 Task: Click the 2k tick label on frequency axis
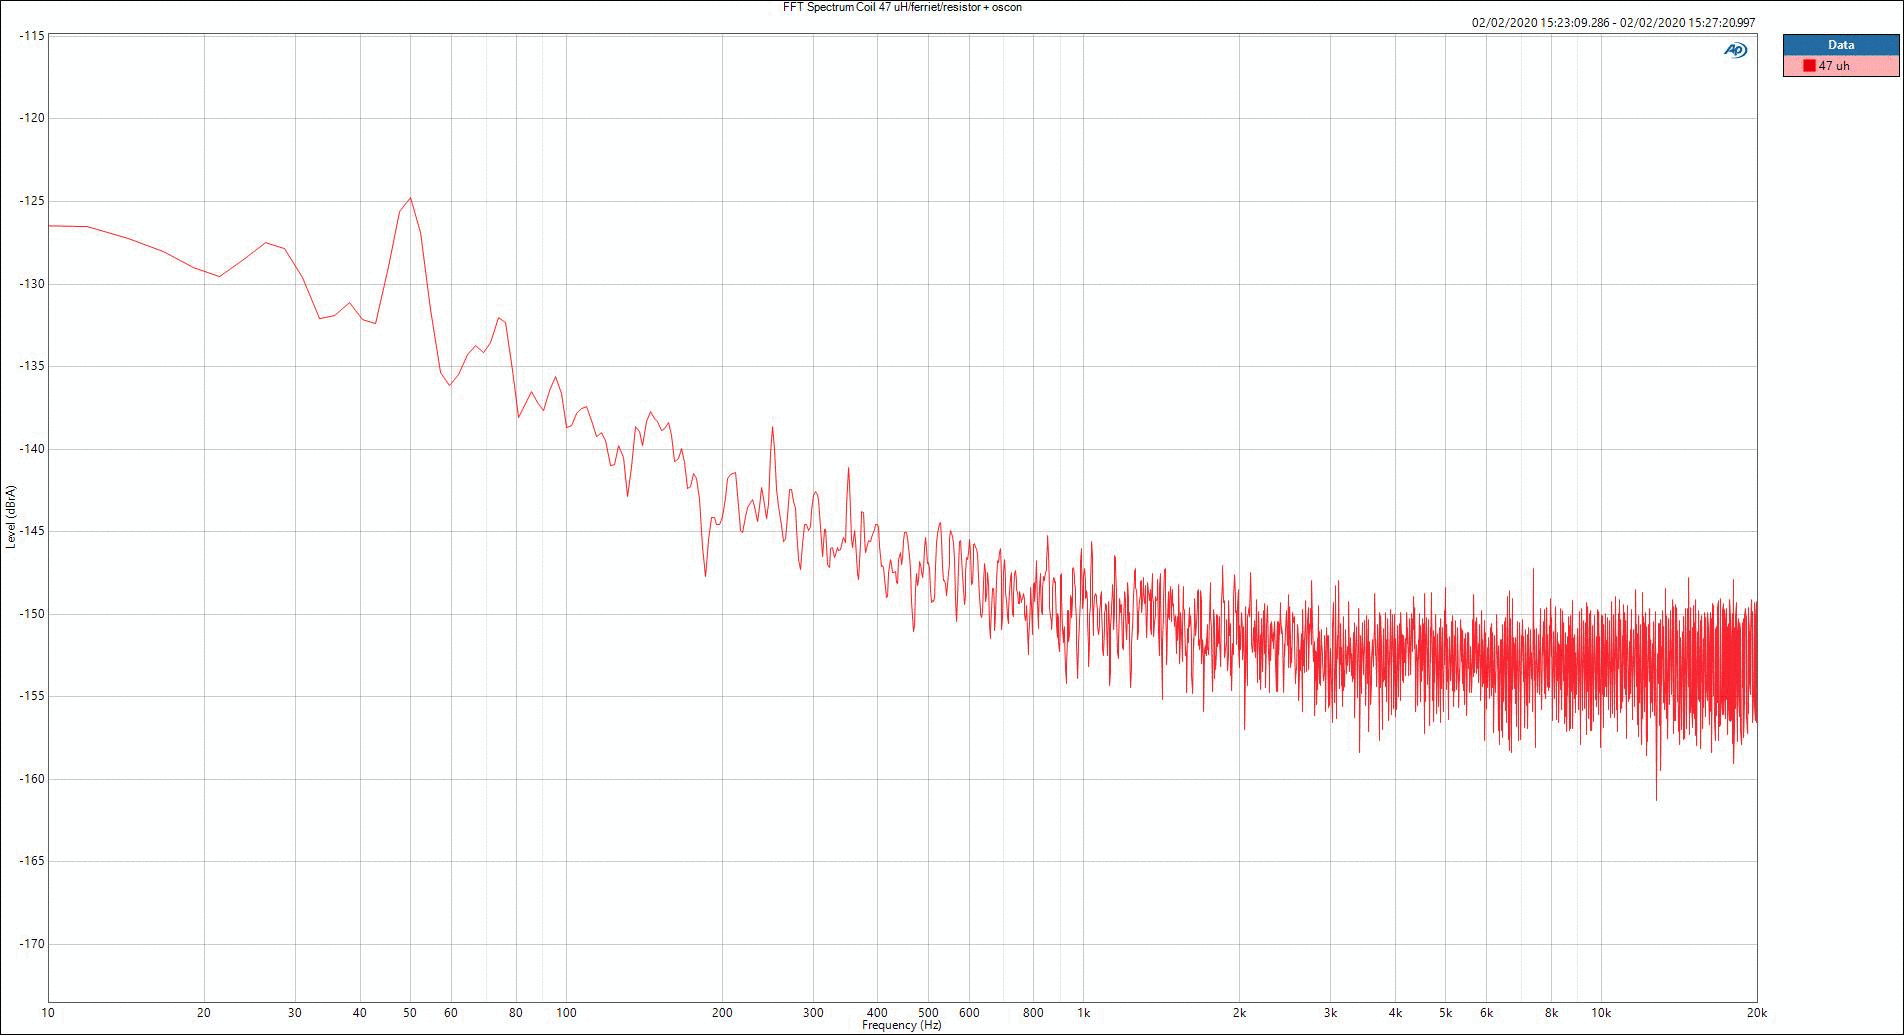[1239, 1013]
